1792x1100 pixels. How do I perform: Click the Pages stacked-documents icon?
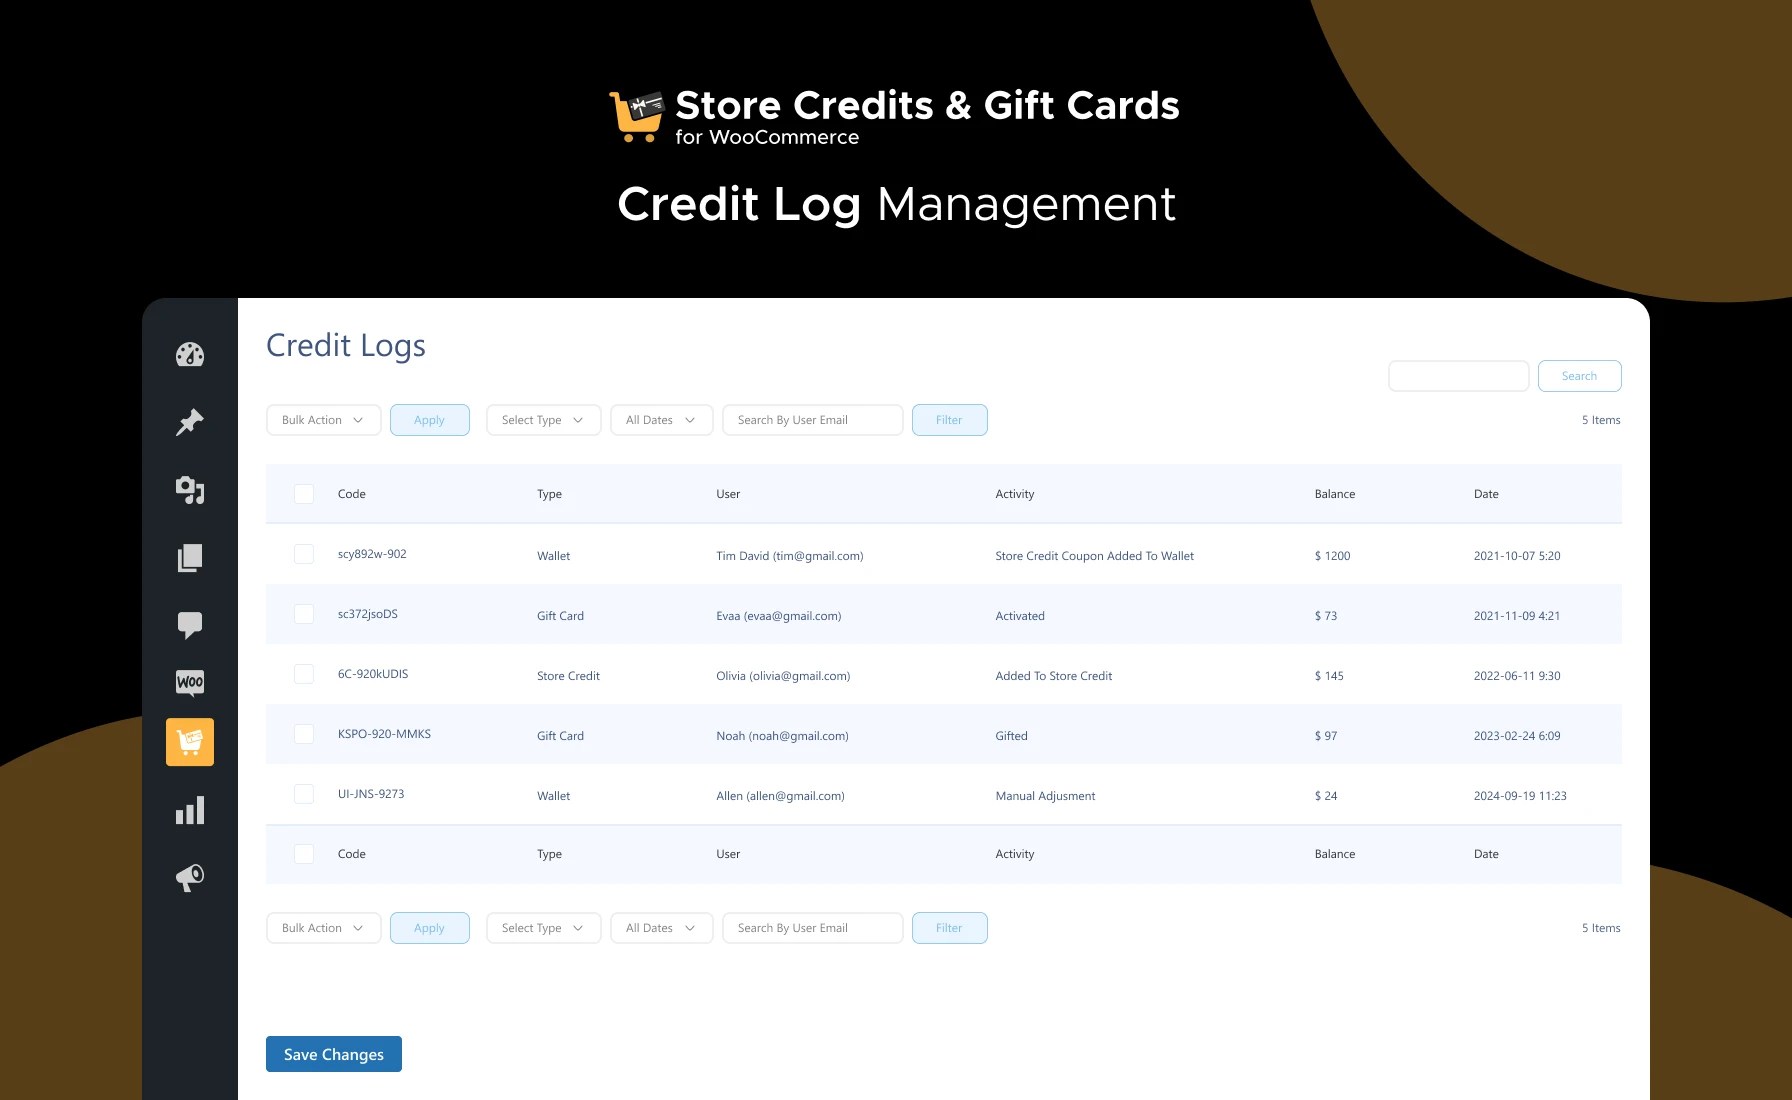[190, 557]
